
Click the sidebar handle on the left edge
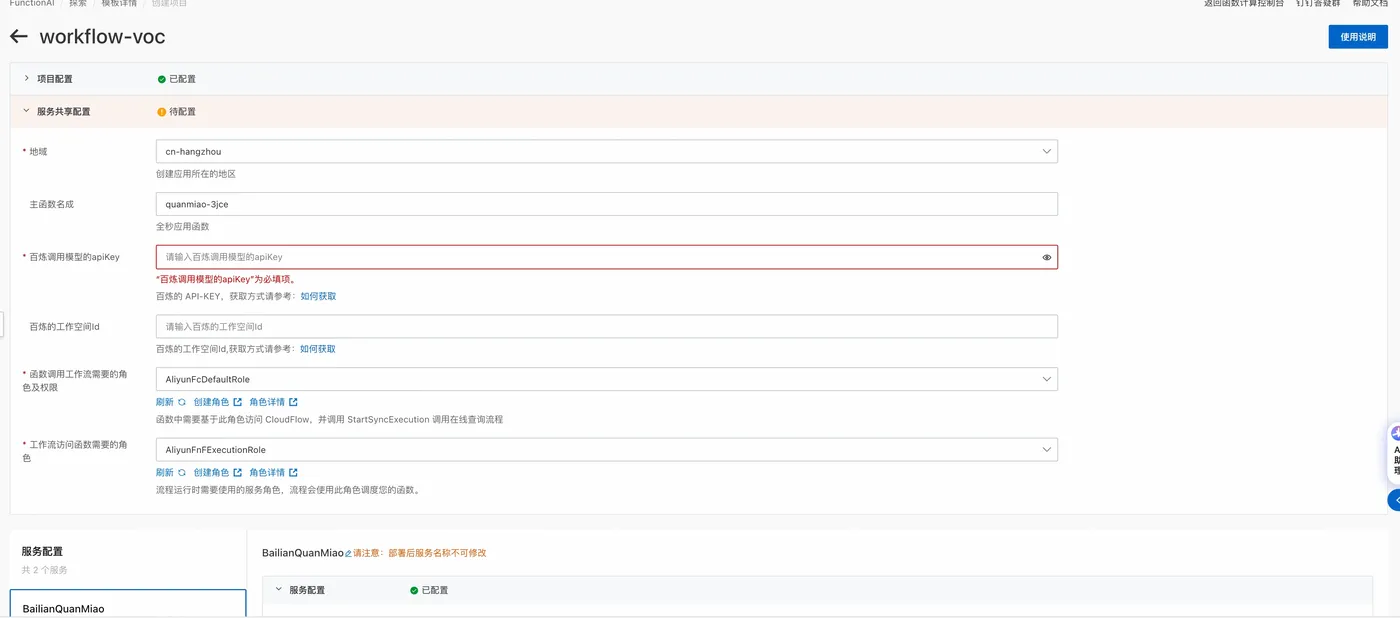2,324
